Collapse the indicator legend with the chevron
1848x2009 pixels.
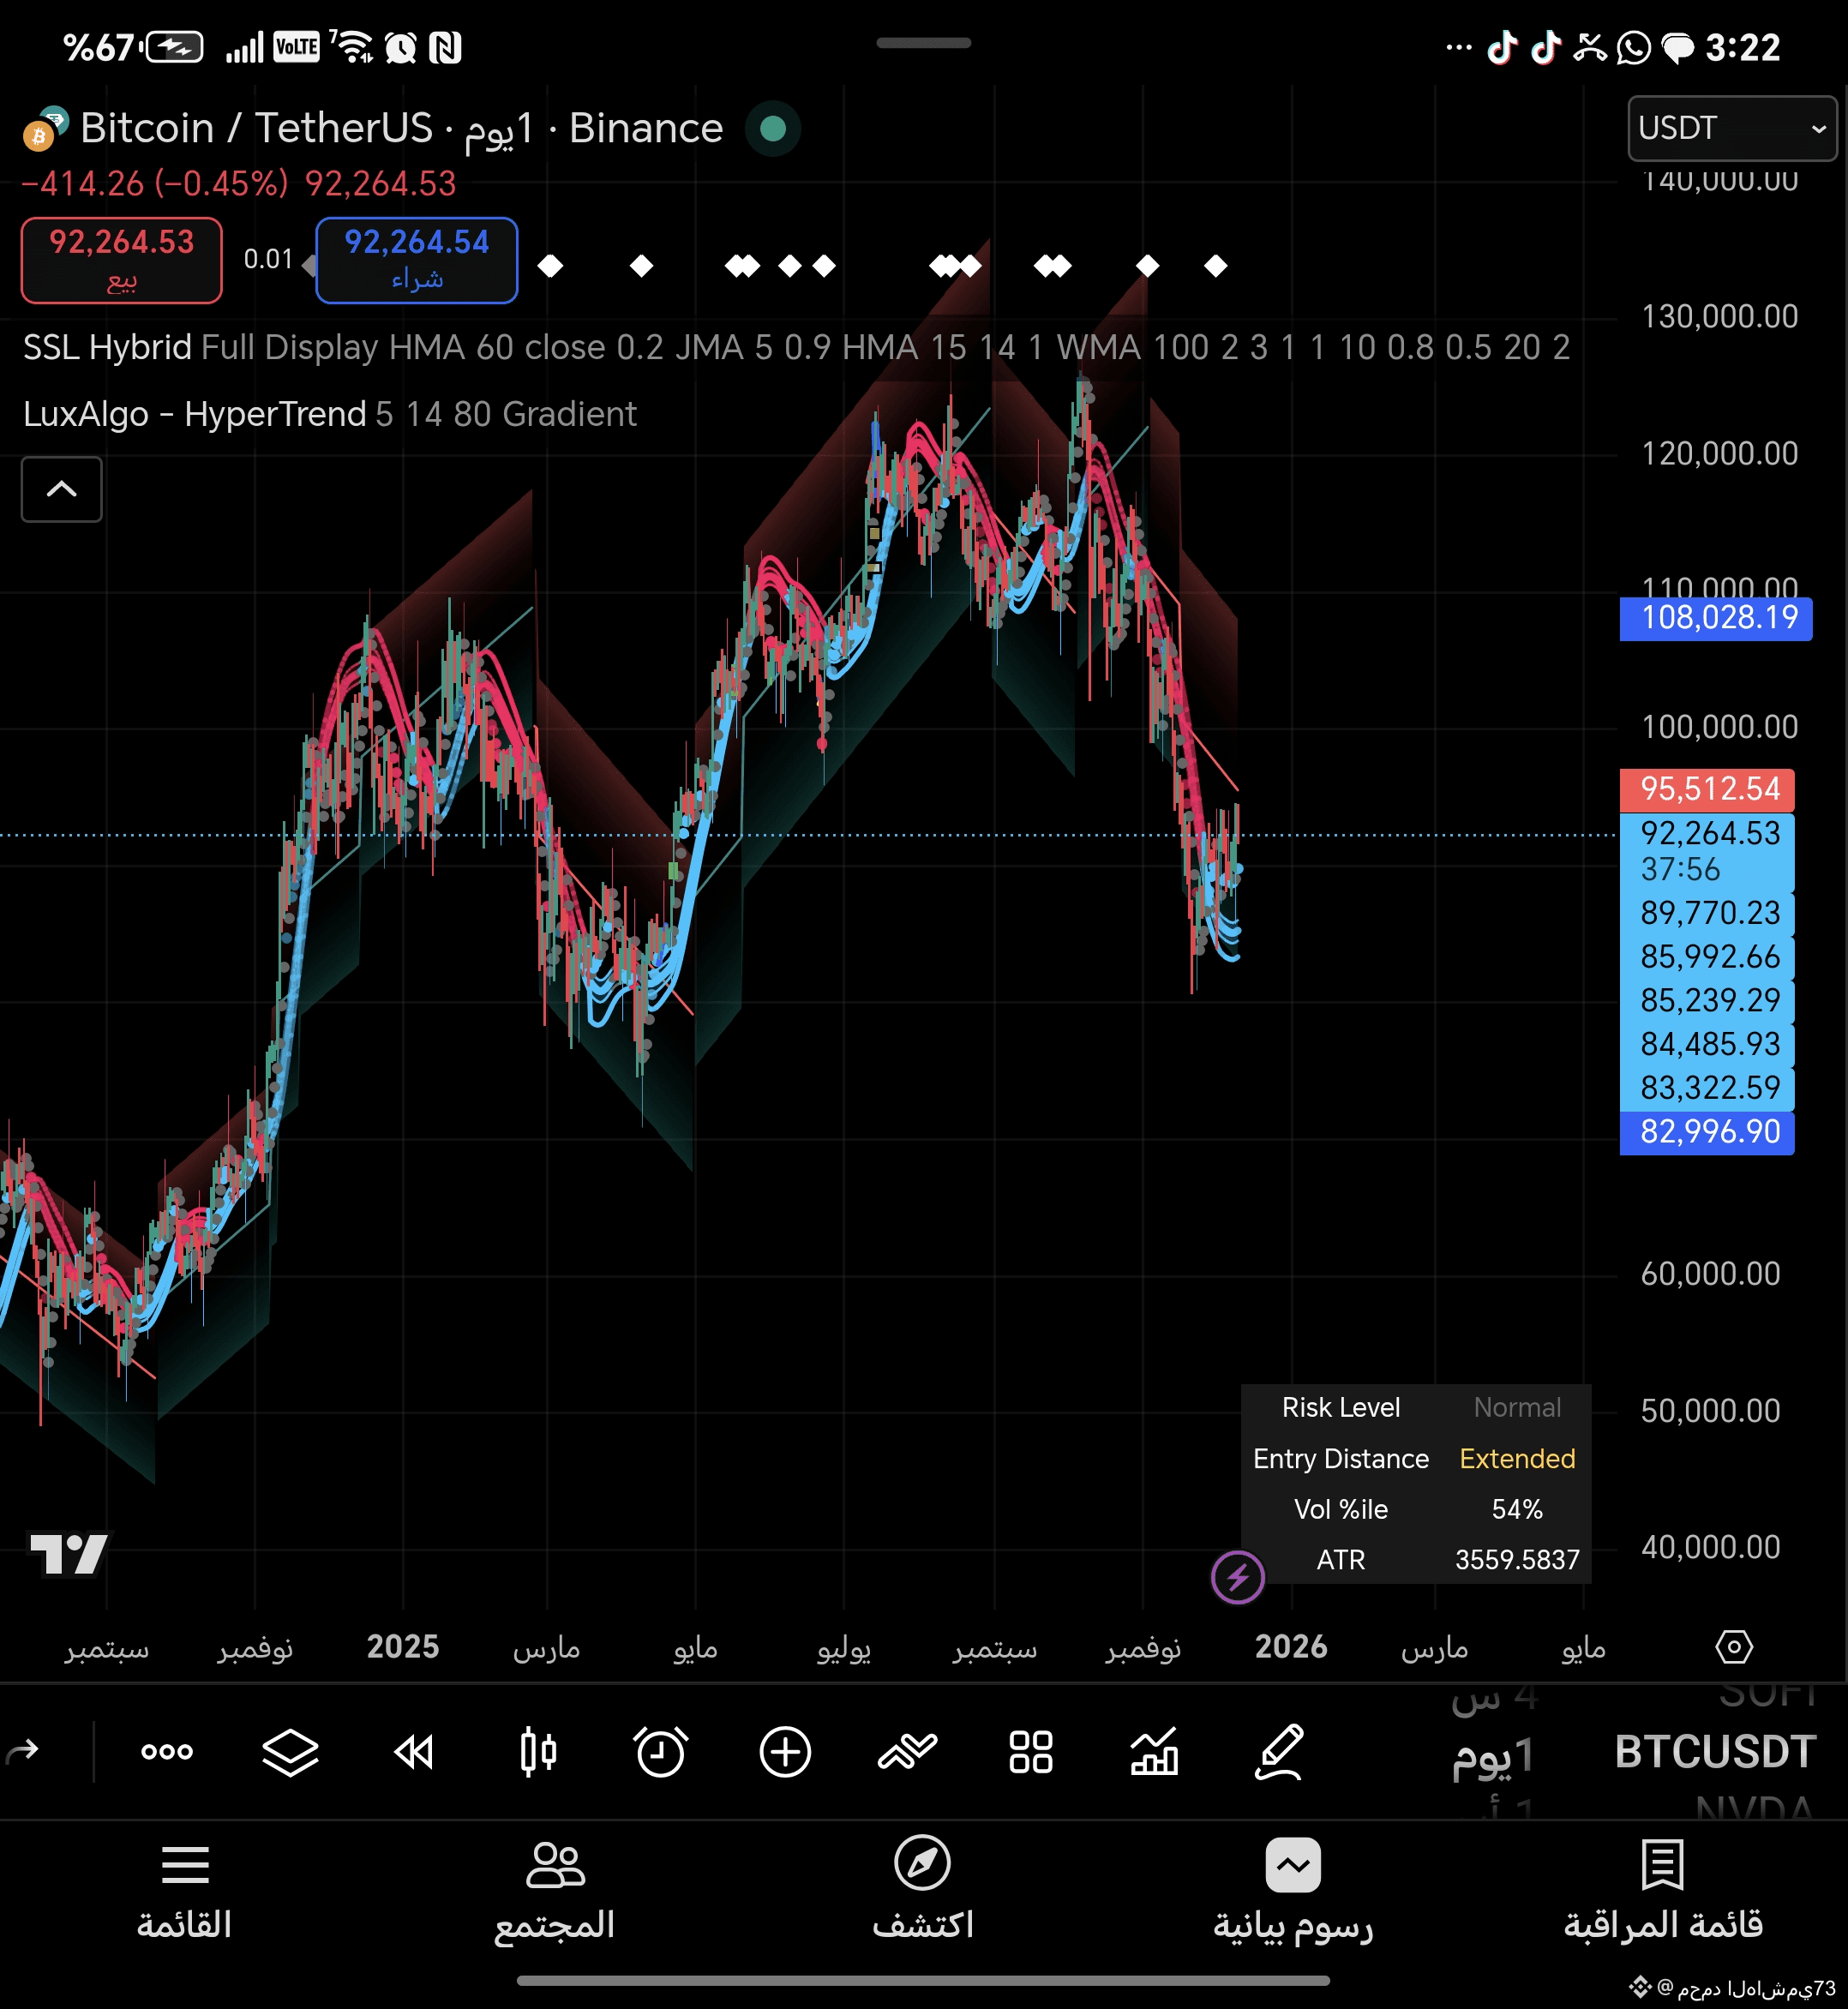click(x=62, y=489)
